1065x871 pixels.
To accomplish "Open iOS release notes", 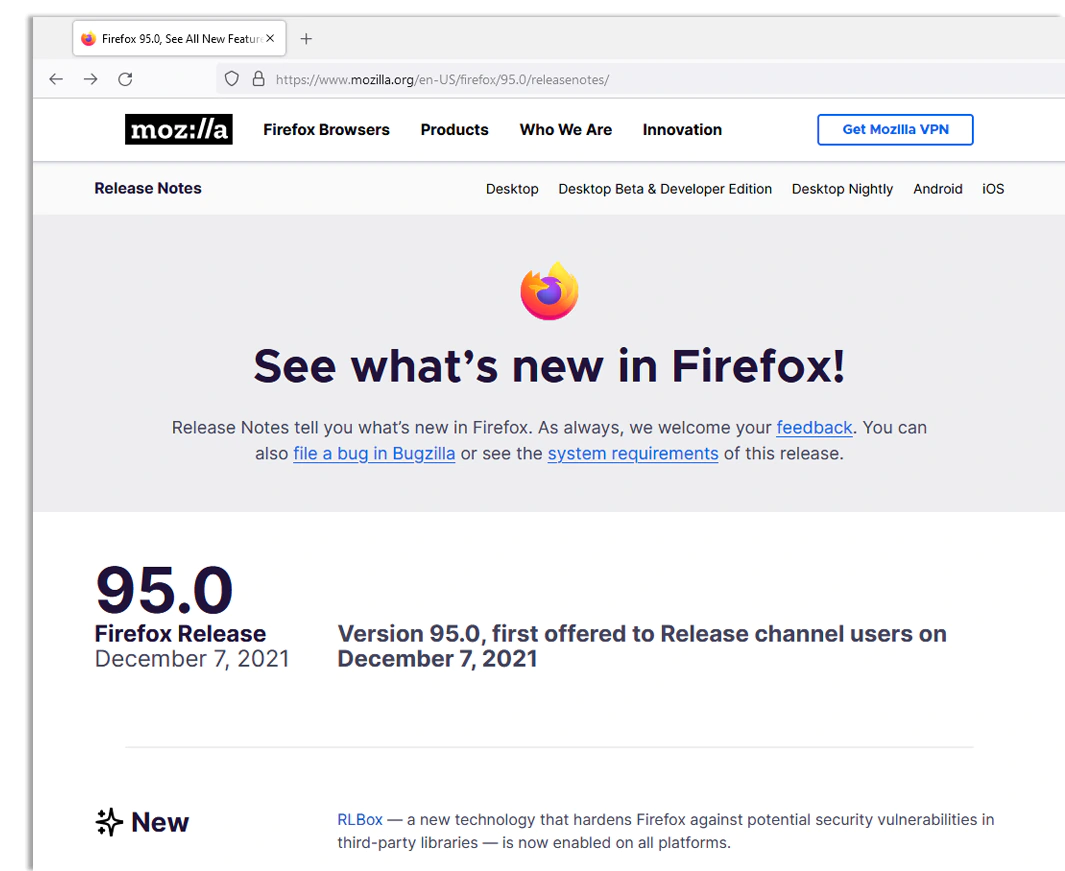I will point(993,189).
